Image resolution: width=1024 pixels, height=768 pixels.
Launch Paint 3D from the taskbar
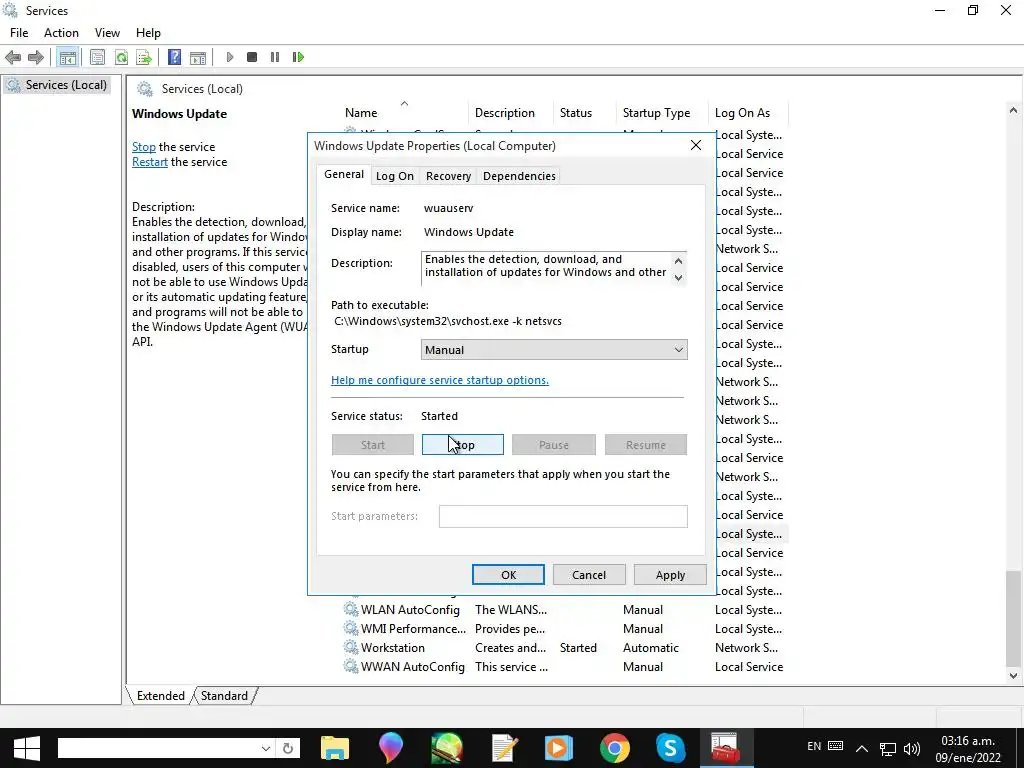pos(391,748)
